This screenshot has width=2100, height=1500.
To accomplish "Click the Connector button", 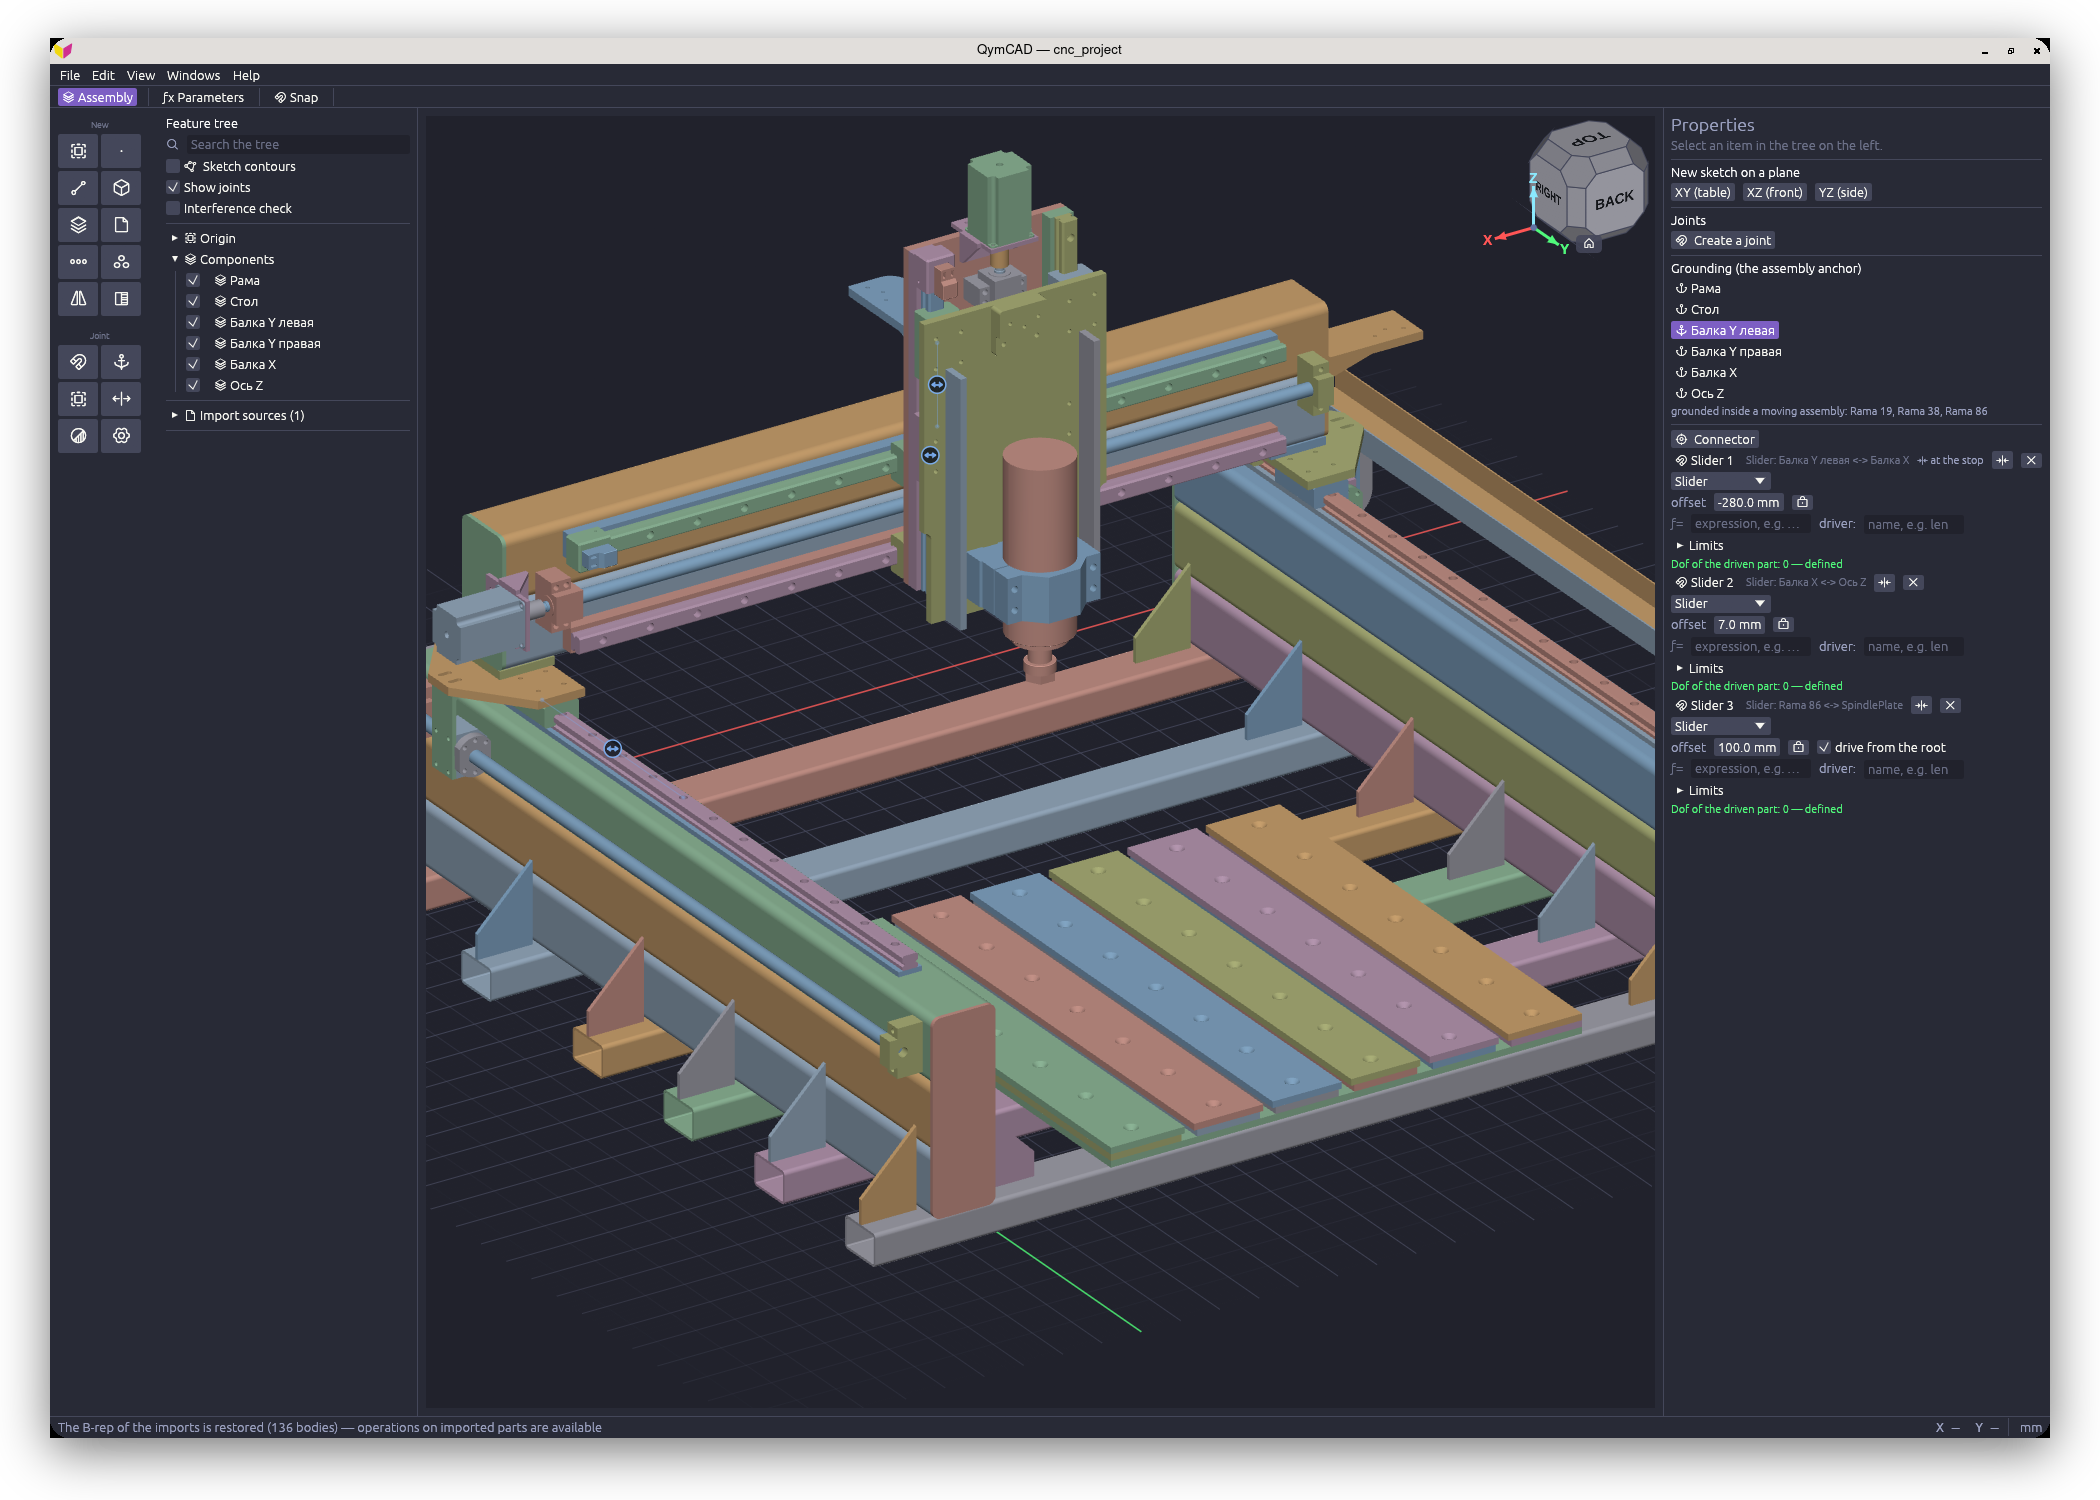I will point(1715,439).
